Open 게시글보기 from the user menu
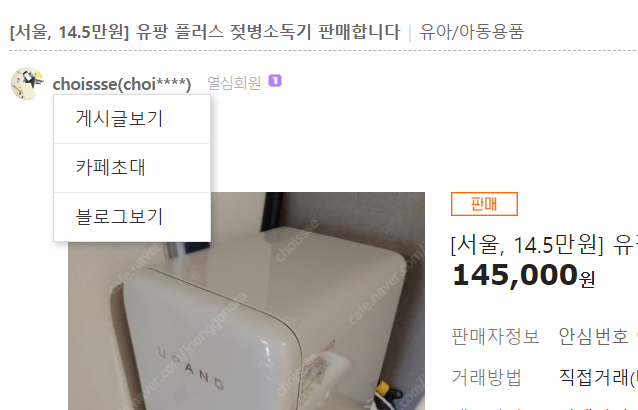This screenshot has height=410, width=638. tap(132, 119)
